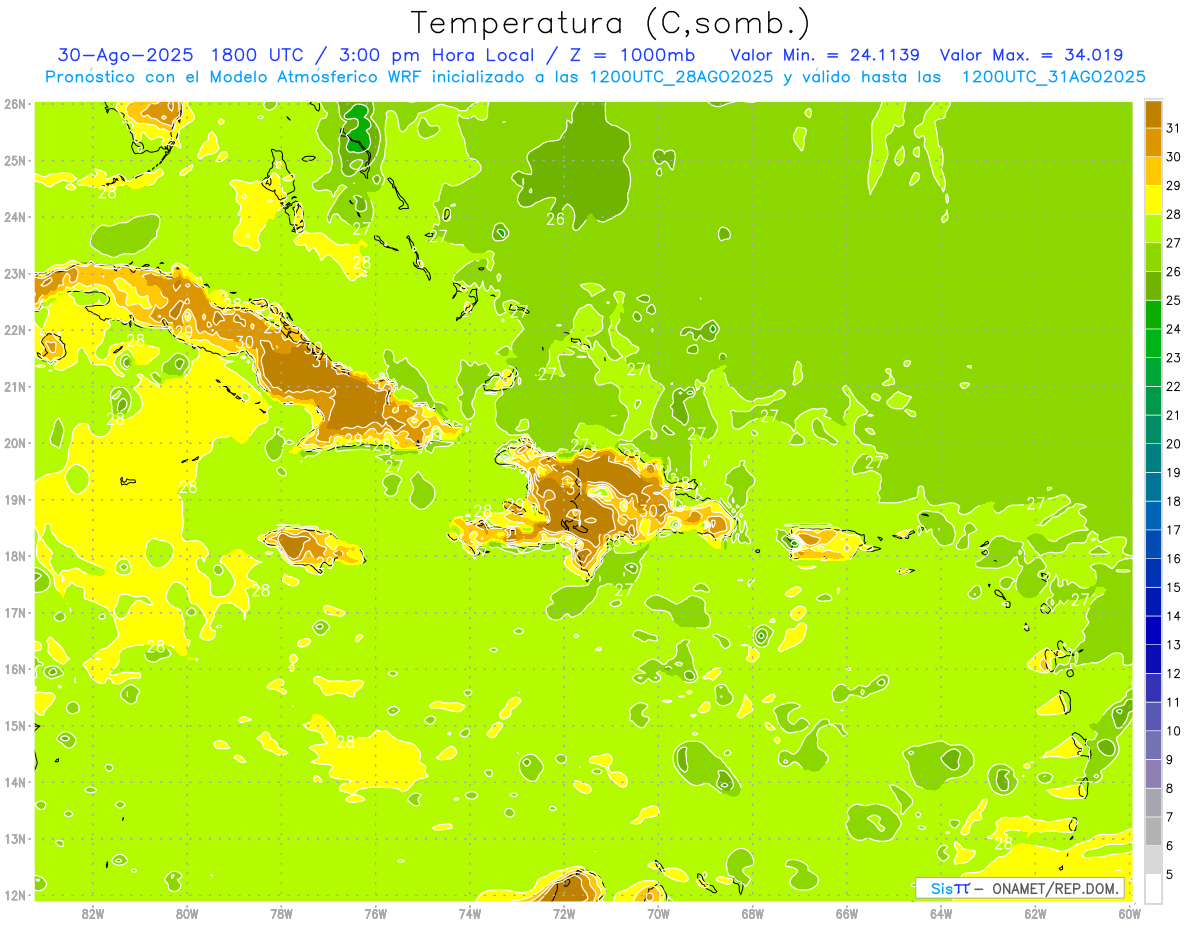This screenshot has height=927, width=1200.
Task: Click the "19N" latitude axis label
Action: pos(15,499)
